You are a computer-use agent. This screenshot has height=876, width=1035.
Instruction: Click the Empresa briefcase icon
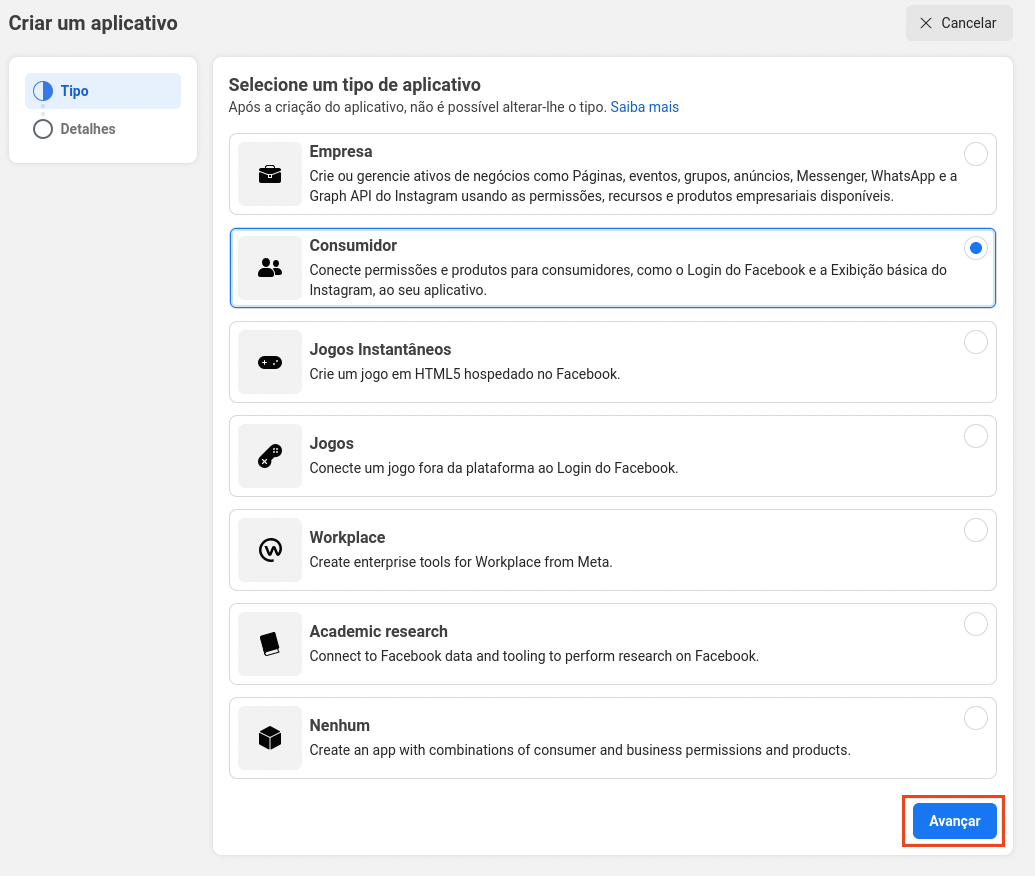tap(270, 174)
